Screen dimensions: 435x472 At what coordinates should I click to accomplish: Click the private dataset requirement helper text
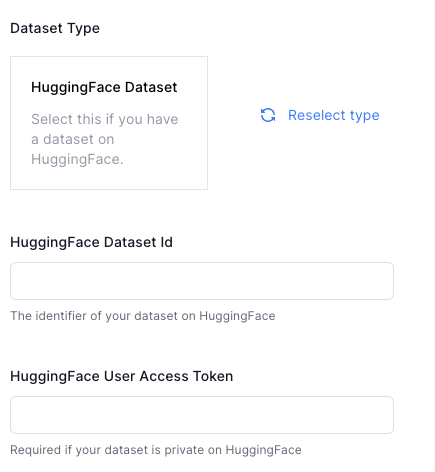coord(156,450)
